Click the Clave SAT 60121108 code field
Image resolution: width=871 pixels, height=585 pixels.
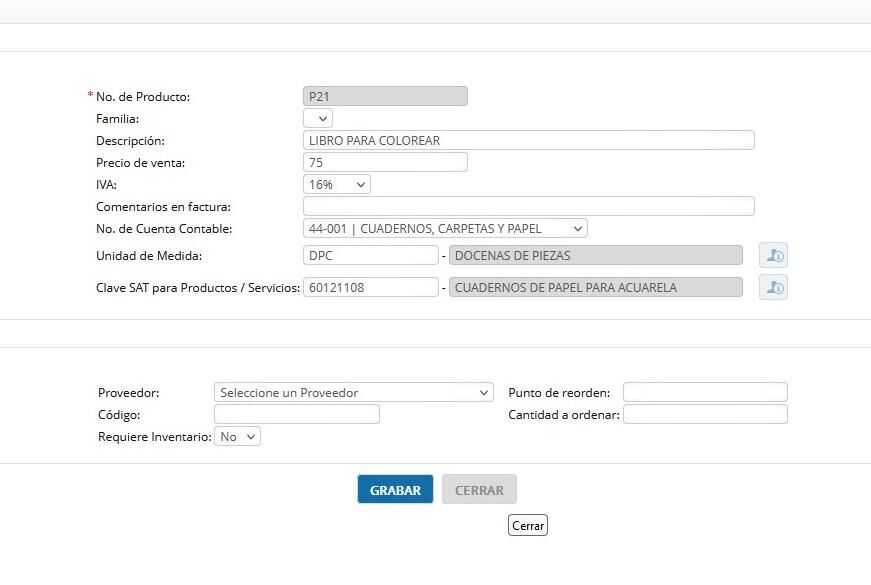tap(371, 287)
